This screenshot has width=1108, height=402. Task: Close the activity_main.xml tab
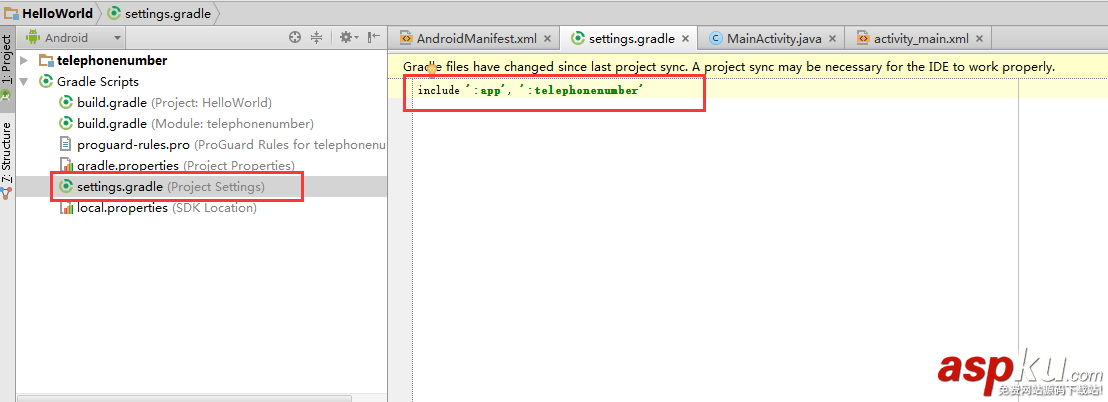981,39
